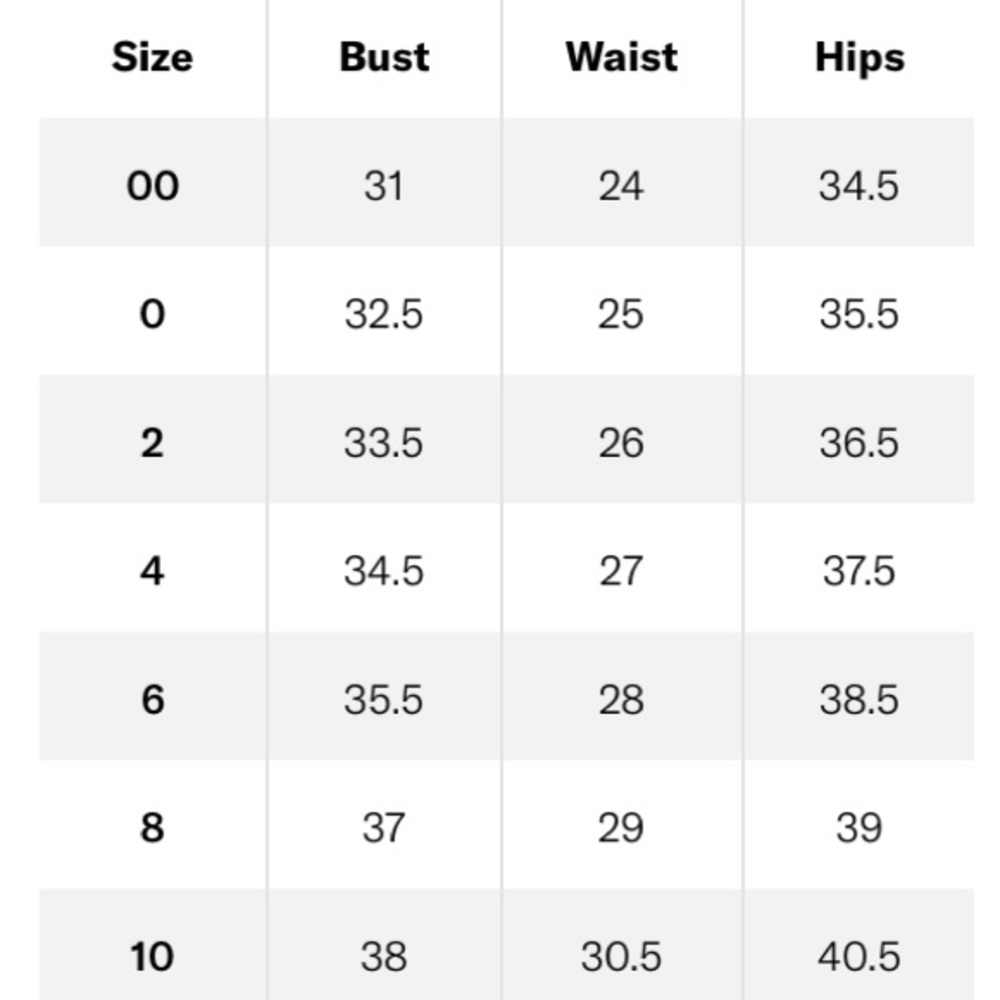The height and width of the screenshot is (1000, 1000).
Task: Select the size 0 row label
Action: [152, 314]
